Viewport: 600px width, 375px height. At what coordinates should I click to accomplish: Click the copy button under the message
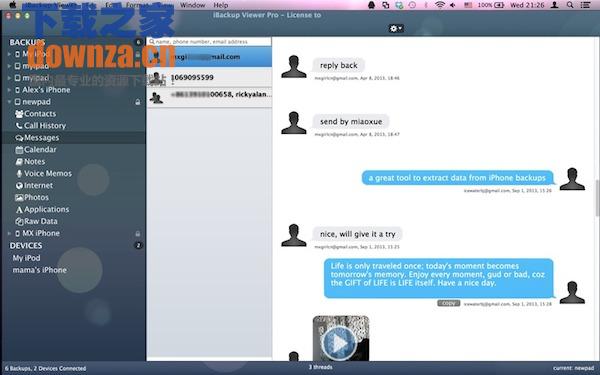coord(448,303)
